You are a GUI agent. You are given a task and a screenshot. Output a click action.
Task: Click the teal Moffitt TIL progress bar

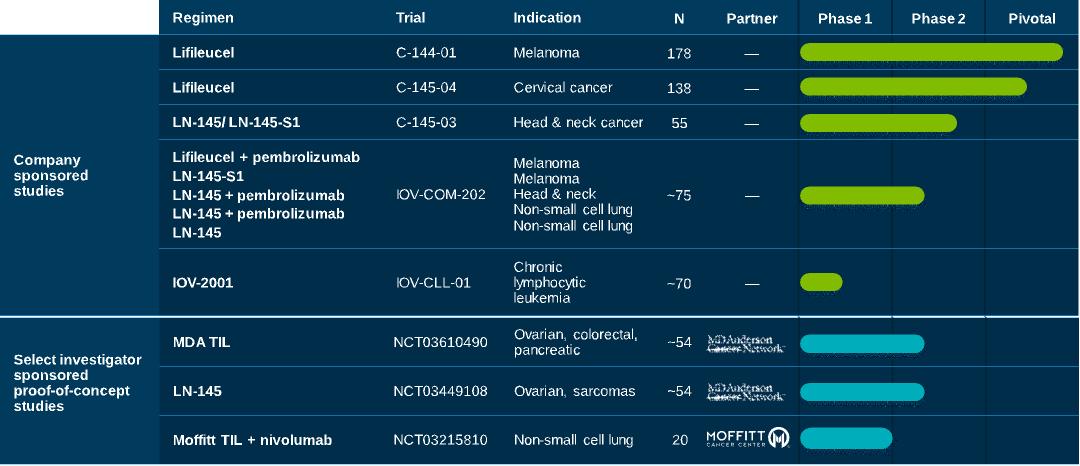click(x=846, y=438)
